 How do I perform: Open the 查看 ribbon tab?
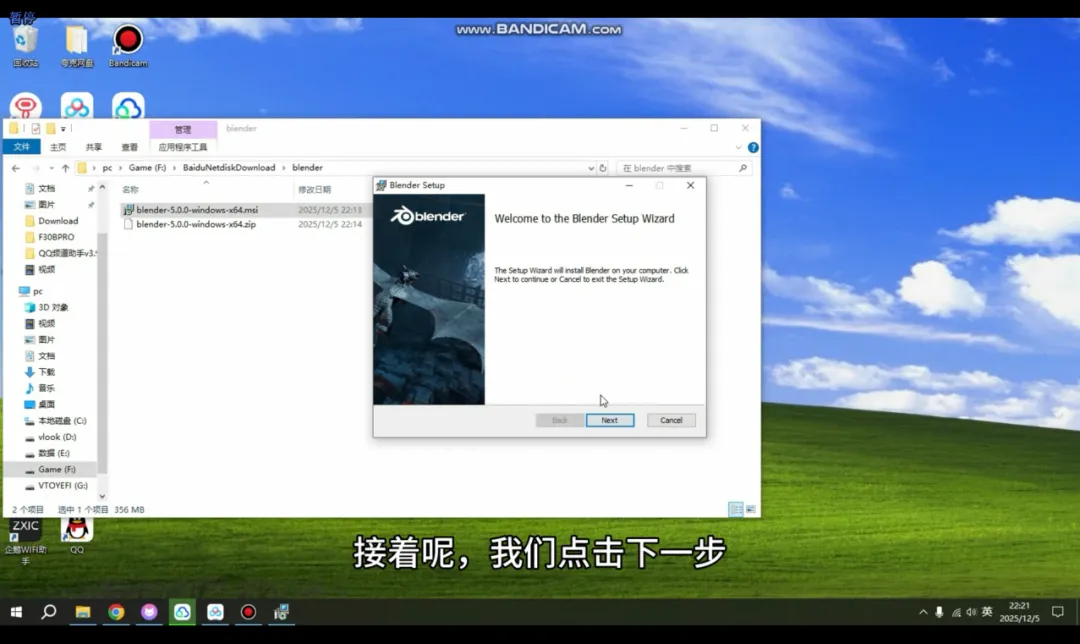point(129,147)
